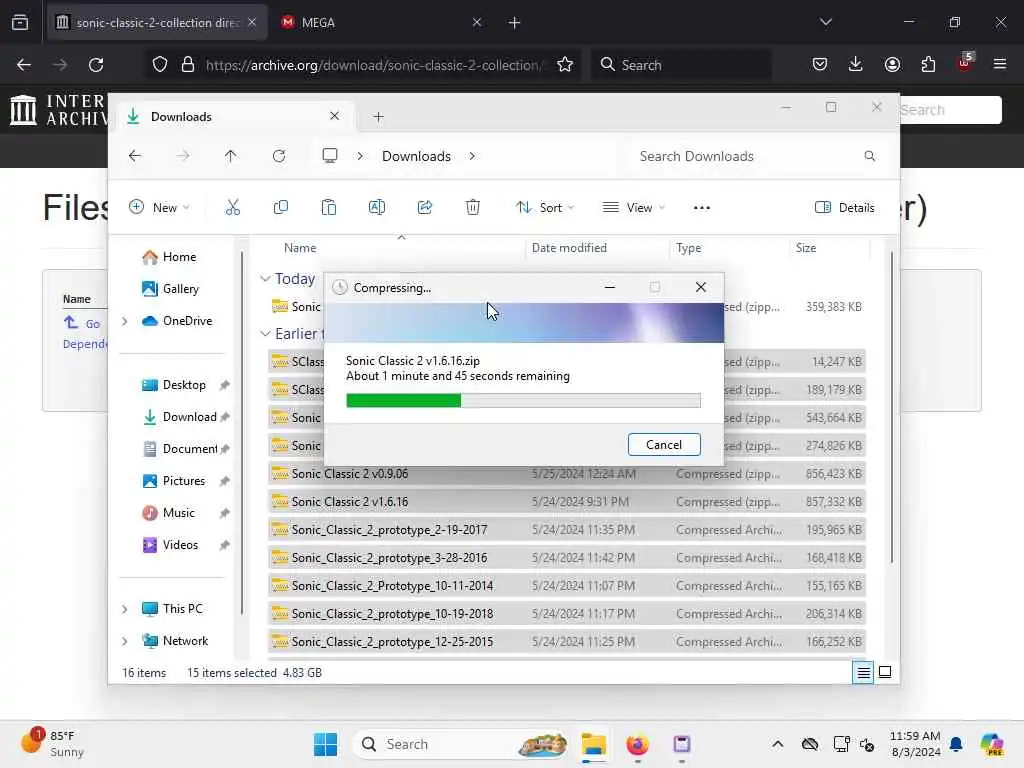Bookmark this page with the star icon
1024x768 pixels.
565,65
